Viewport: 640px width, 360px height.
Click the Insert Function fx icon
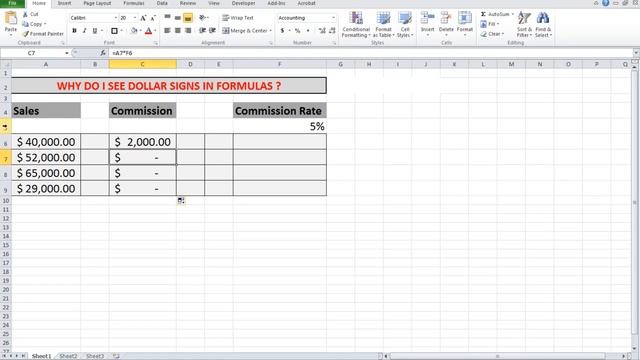click(103, 53)
